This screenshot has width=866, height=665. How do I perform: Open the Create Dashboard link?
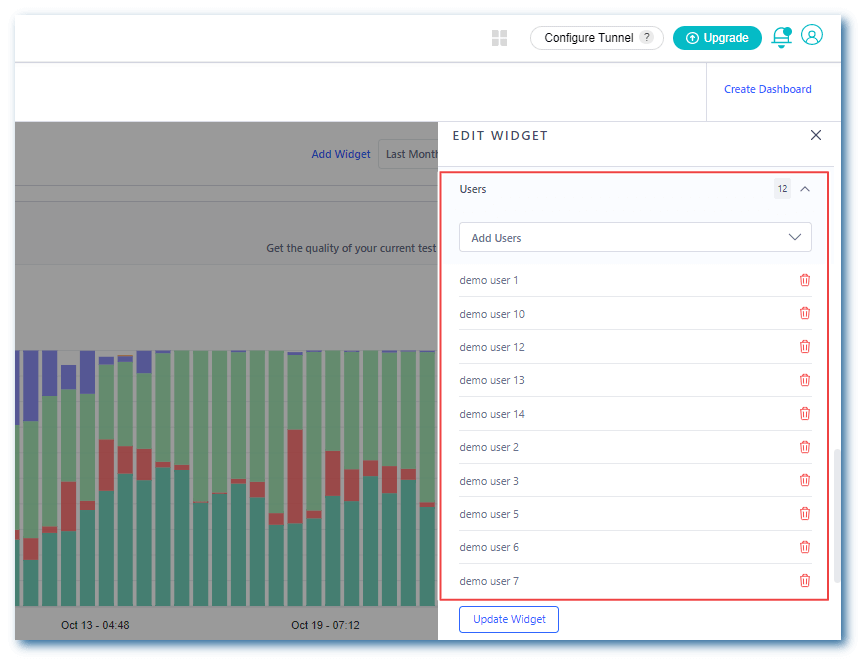coord(767,89)
